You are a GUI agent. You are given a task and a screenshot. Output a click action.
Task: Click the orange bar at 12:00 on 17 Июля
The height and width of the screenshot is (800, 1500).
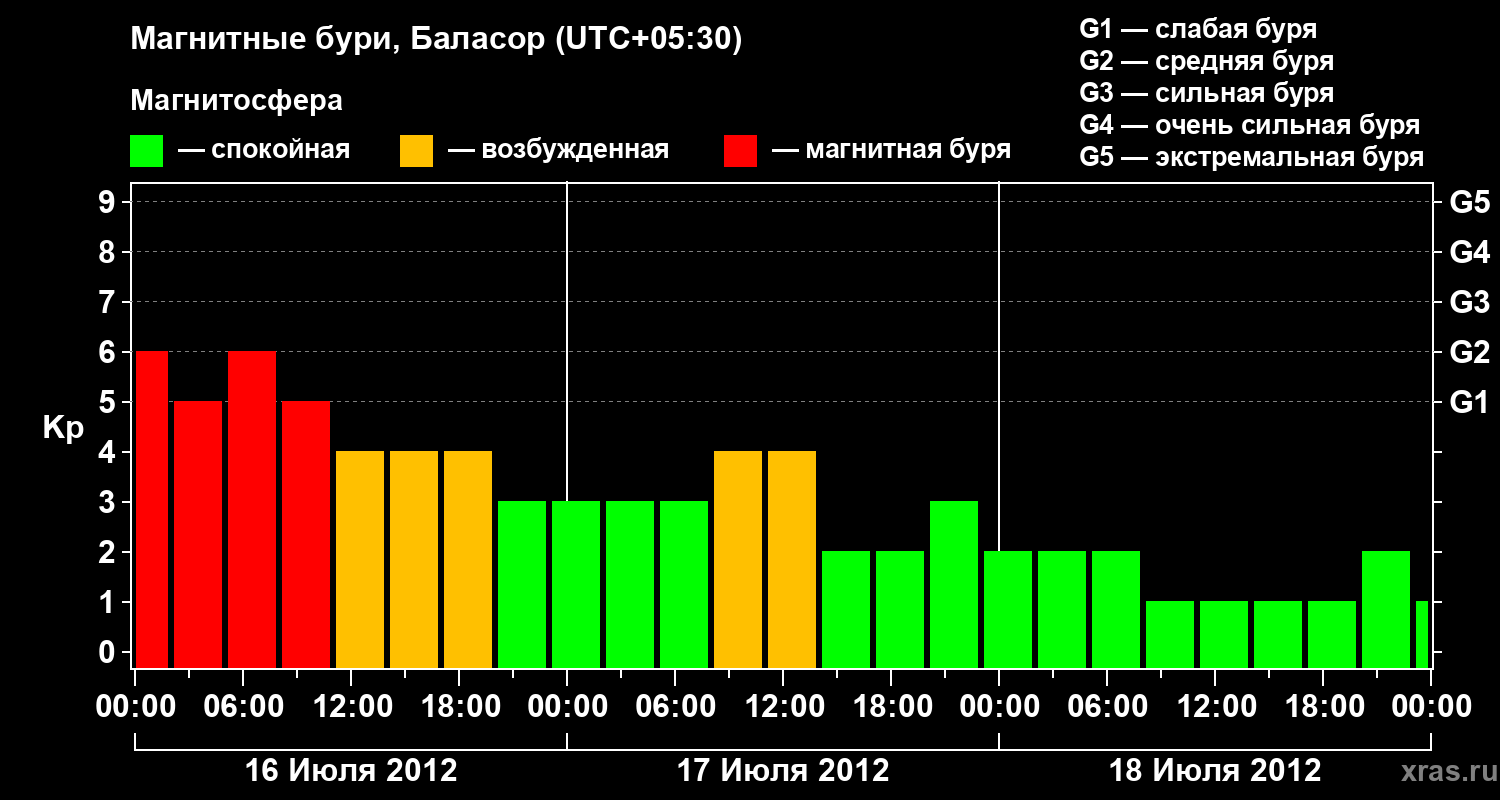tap(792, 560)
